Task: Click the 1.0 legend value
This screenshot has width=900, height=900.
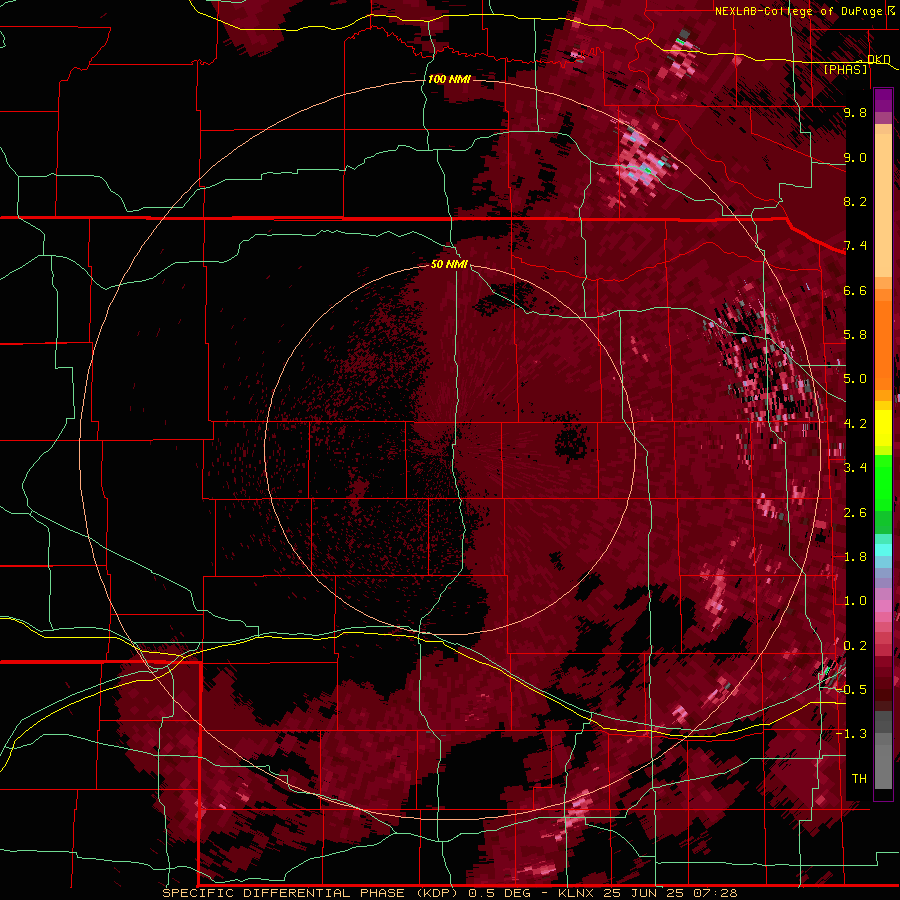Action: pyautogui.click(x=855, y=601)
